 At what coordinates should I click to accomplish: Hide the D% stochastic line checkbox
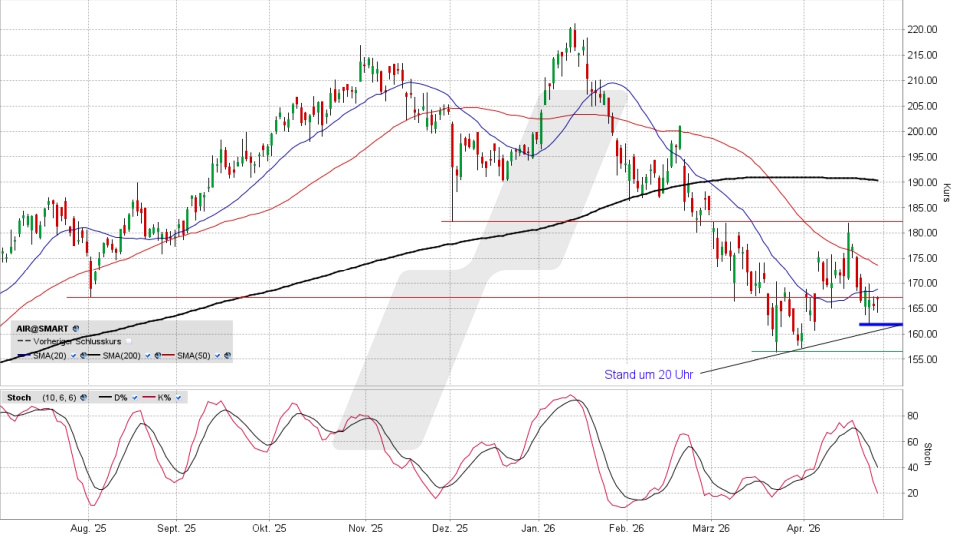point(135,397)
